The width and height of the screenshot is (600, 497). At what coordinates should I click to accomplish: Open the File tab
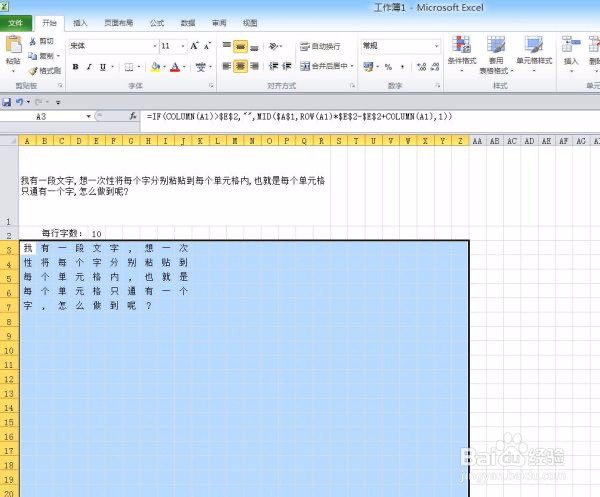(x=15, y=23)
